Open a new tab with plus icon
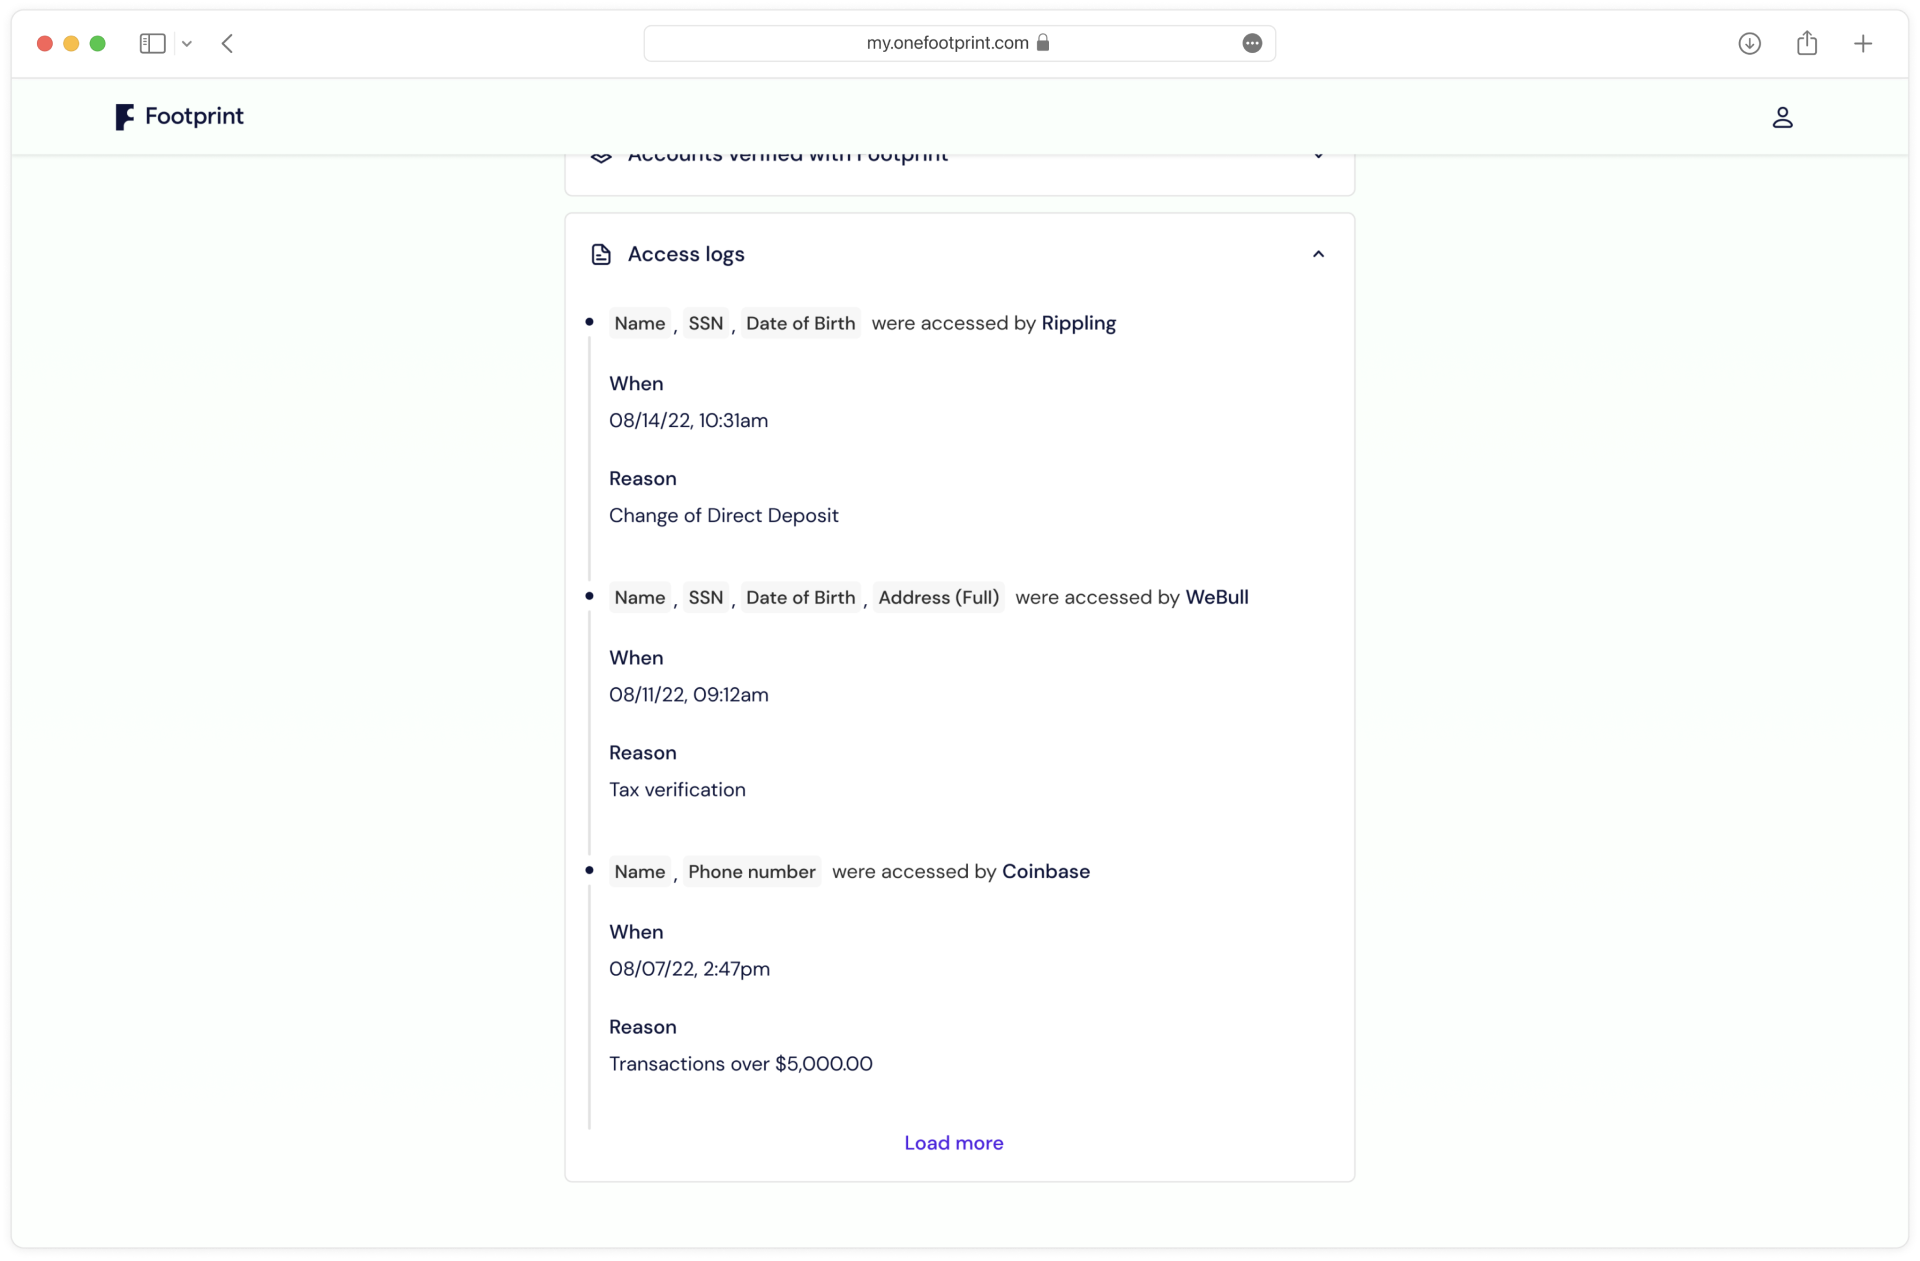Screen dimensions: 1920x1261 [x=1862, y=43]
